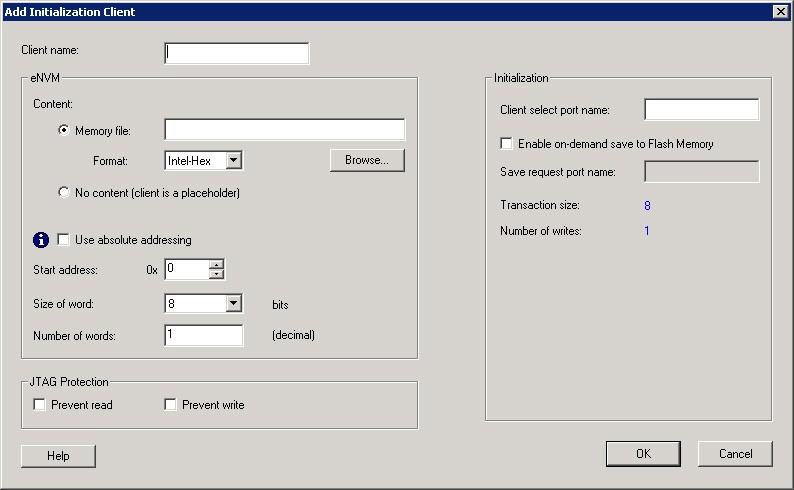Enable Use absolute addressing checkbox
Image resolution: width=794 pixels, height=490 pixels.
[x=63, y=239]
